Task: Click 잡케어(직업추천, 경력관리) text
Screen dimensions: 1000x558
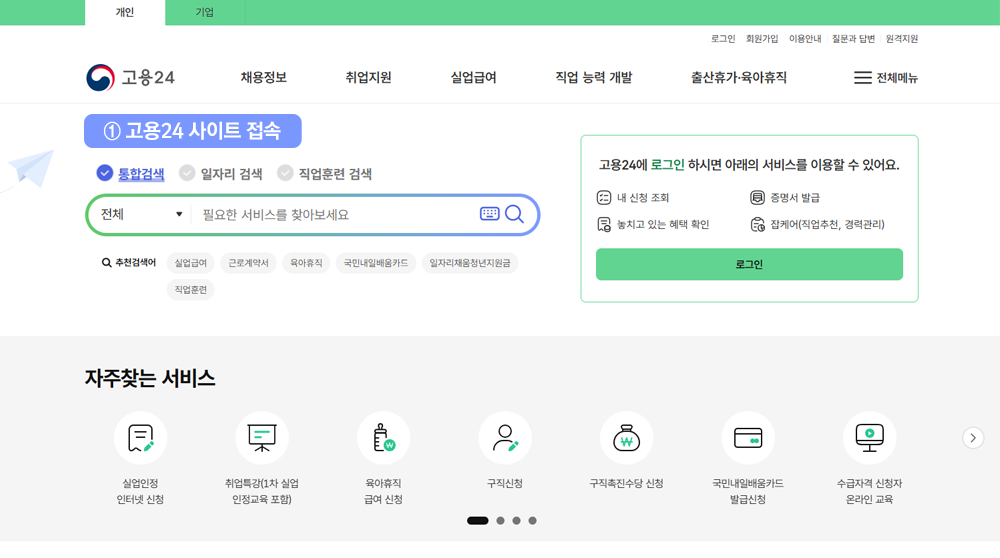Action: pos(827,224)
